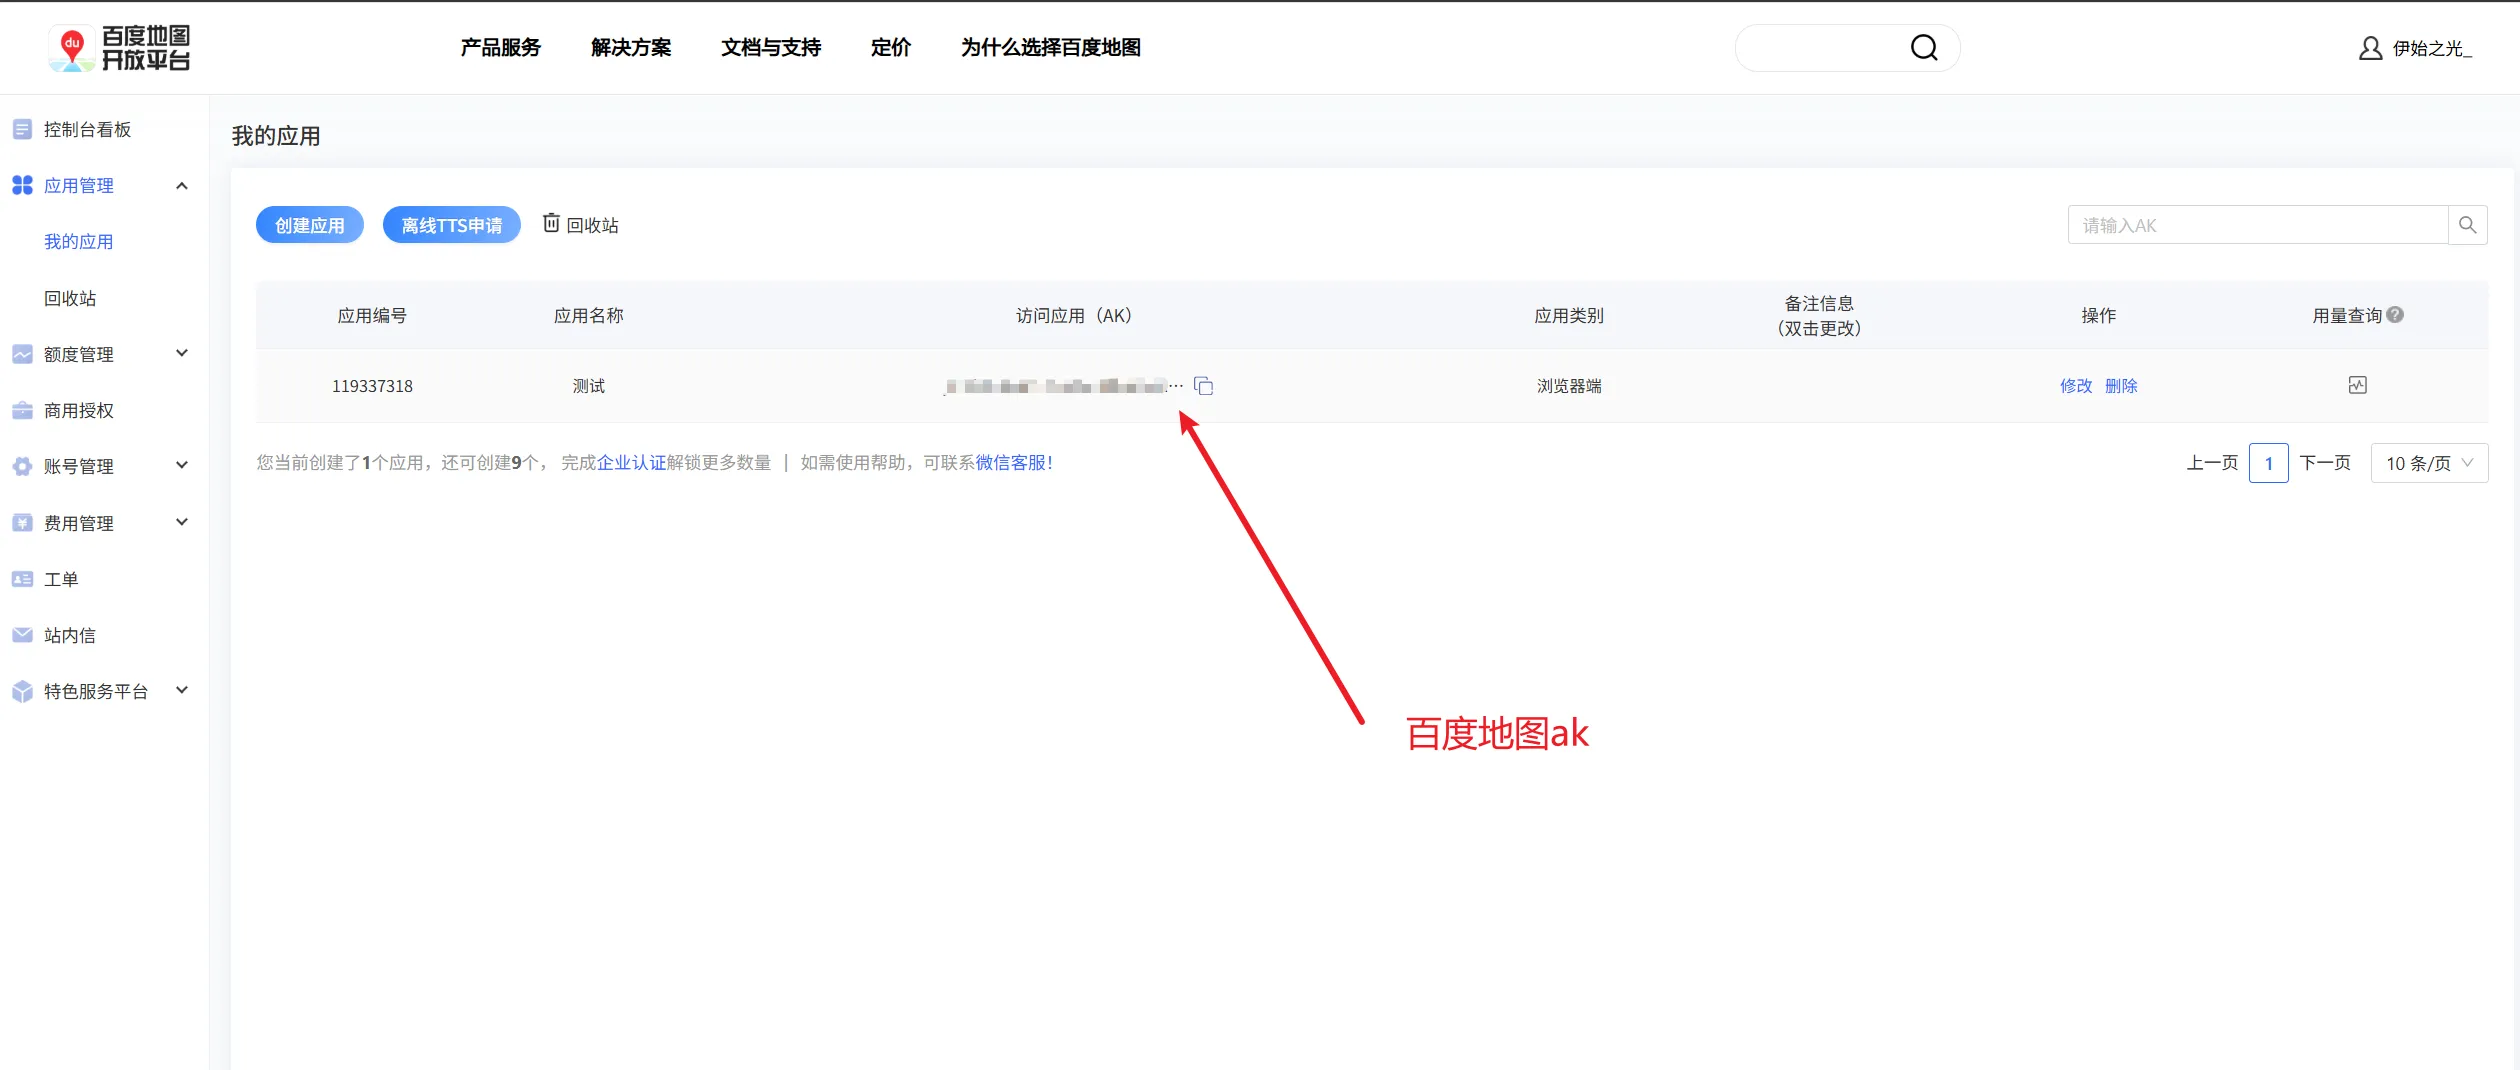Open the recycle bin trash icon
Screen dimensions: 2520x1070
(551, 223)
